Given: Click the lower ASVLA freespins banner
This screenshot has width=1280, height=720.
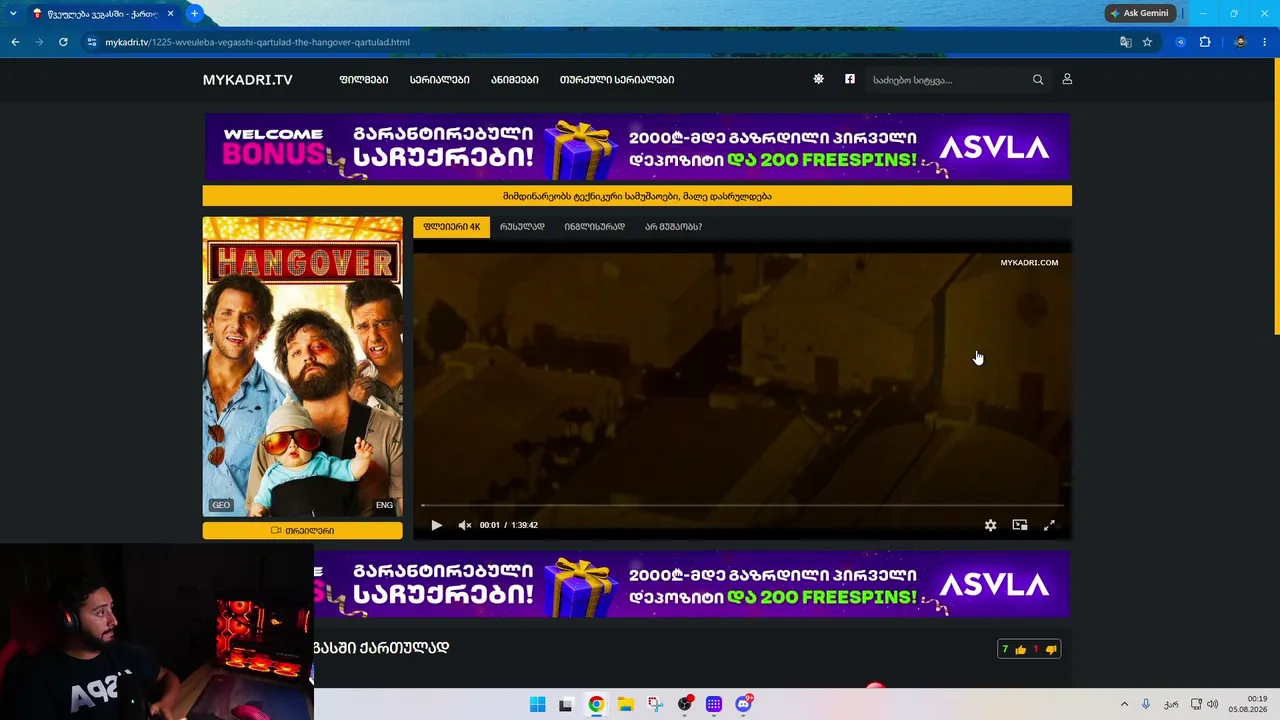Looking at the screenshot, I should [692, 584].
